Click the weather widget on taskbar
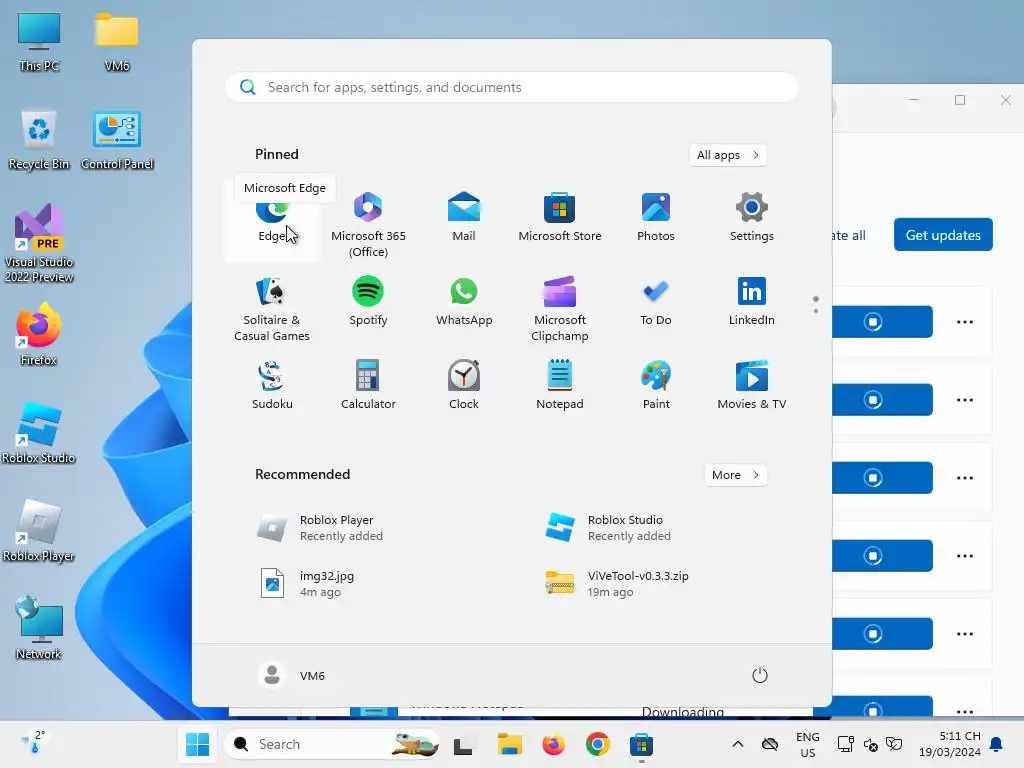Screen dimensions: 1024x768 pos(32,743)
